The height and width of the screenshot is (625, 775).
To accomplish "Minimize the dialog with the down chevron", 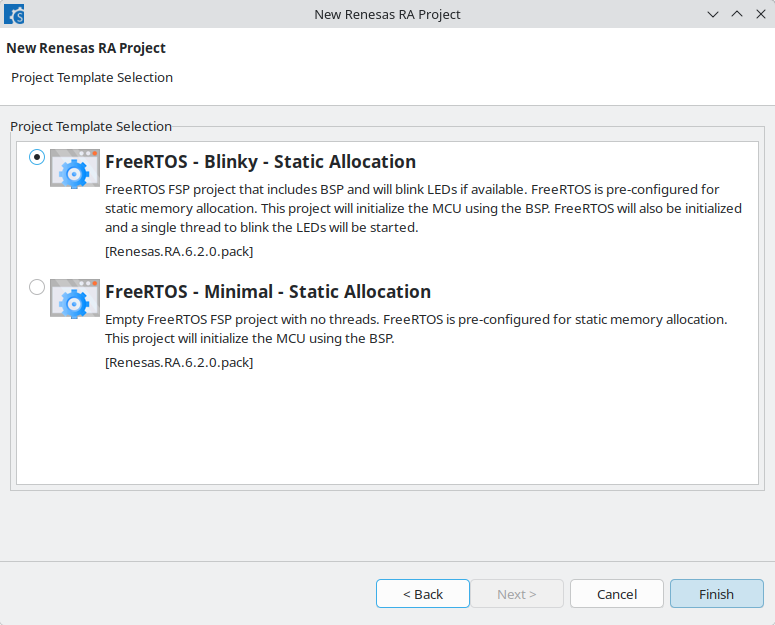I will click(x=713, y=14).
